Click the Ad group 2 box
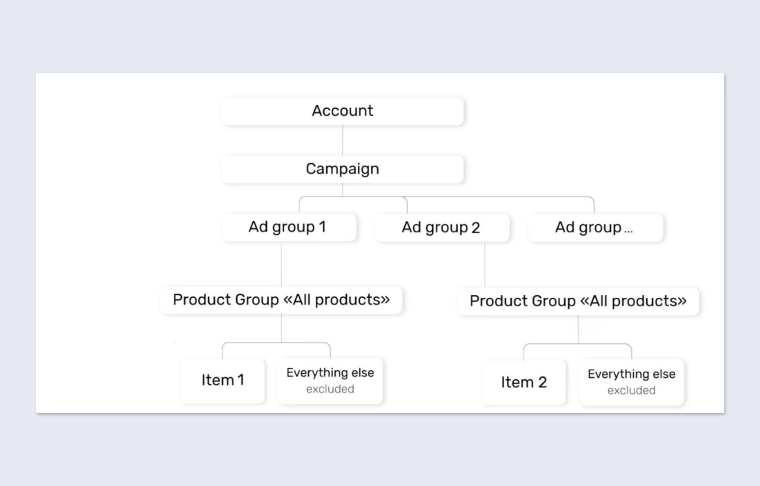Viewport: 760px width, 486px height. click(x=441, y=228)
